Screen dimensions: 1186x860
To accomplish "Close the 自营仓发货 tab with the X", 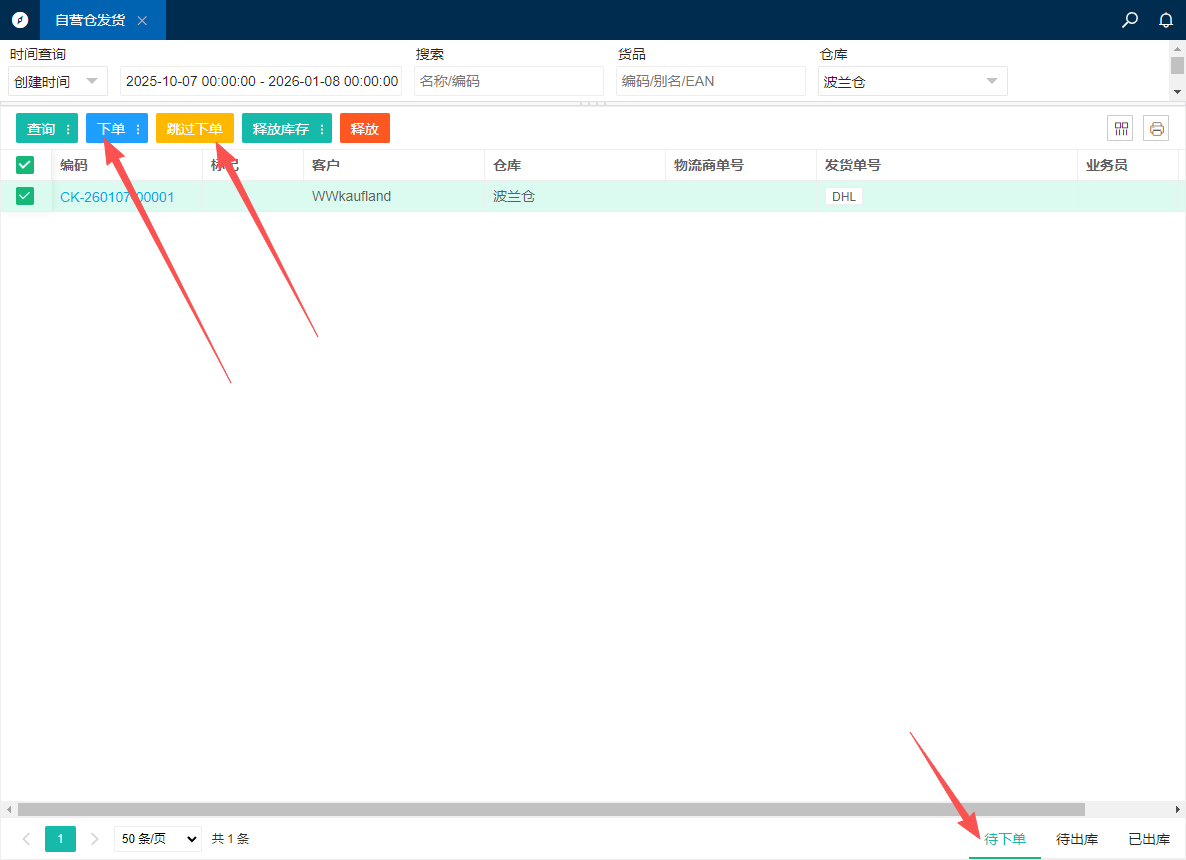I will (x=142, y=21).
